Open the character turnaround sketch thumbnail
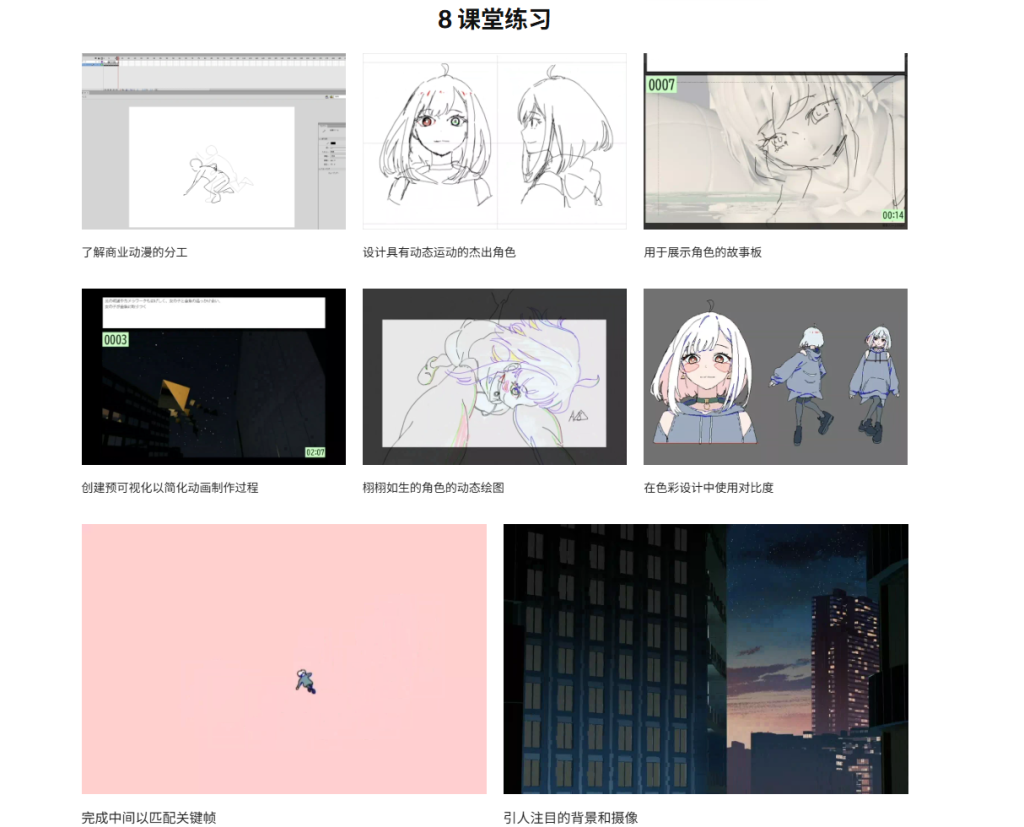This screenshot has width=1024, height=827. click(494, 140)
